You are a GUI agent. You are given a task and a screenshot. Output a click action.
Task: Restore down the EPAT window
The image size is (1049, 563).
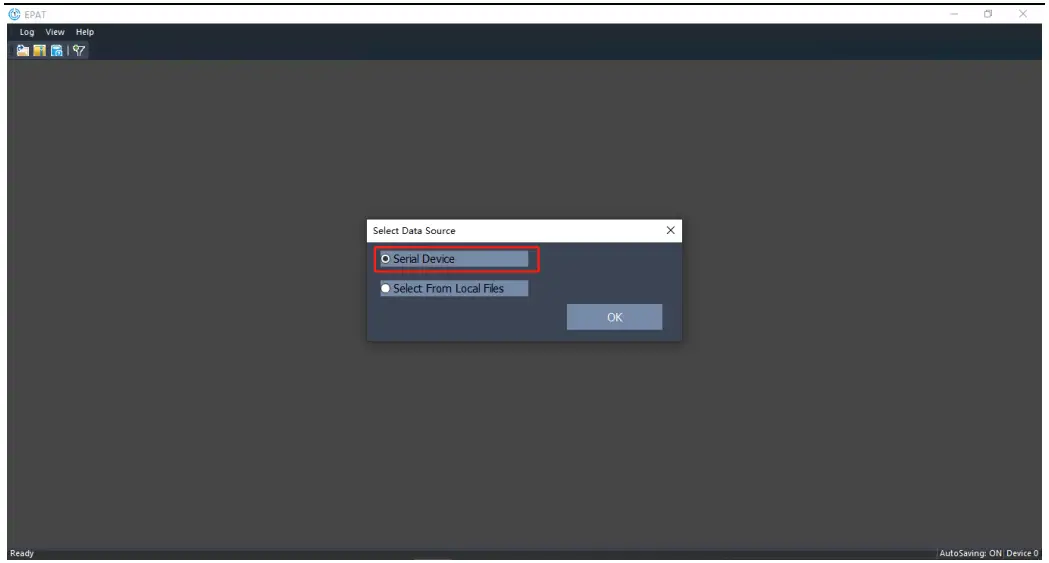click(988, 14)
